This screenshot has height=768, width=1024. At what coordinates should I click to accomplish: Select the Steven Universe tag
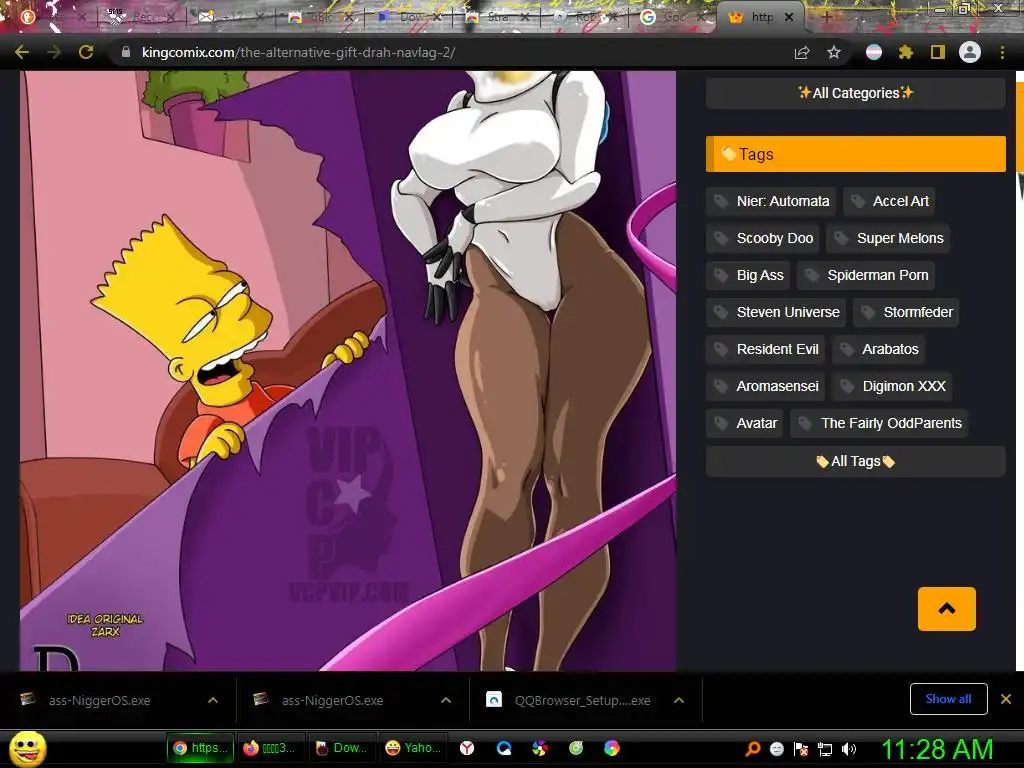[x=776, y=312]
